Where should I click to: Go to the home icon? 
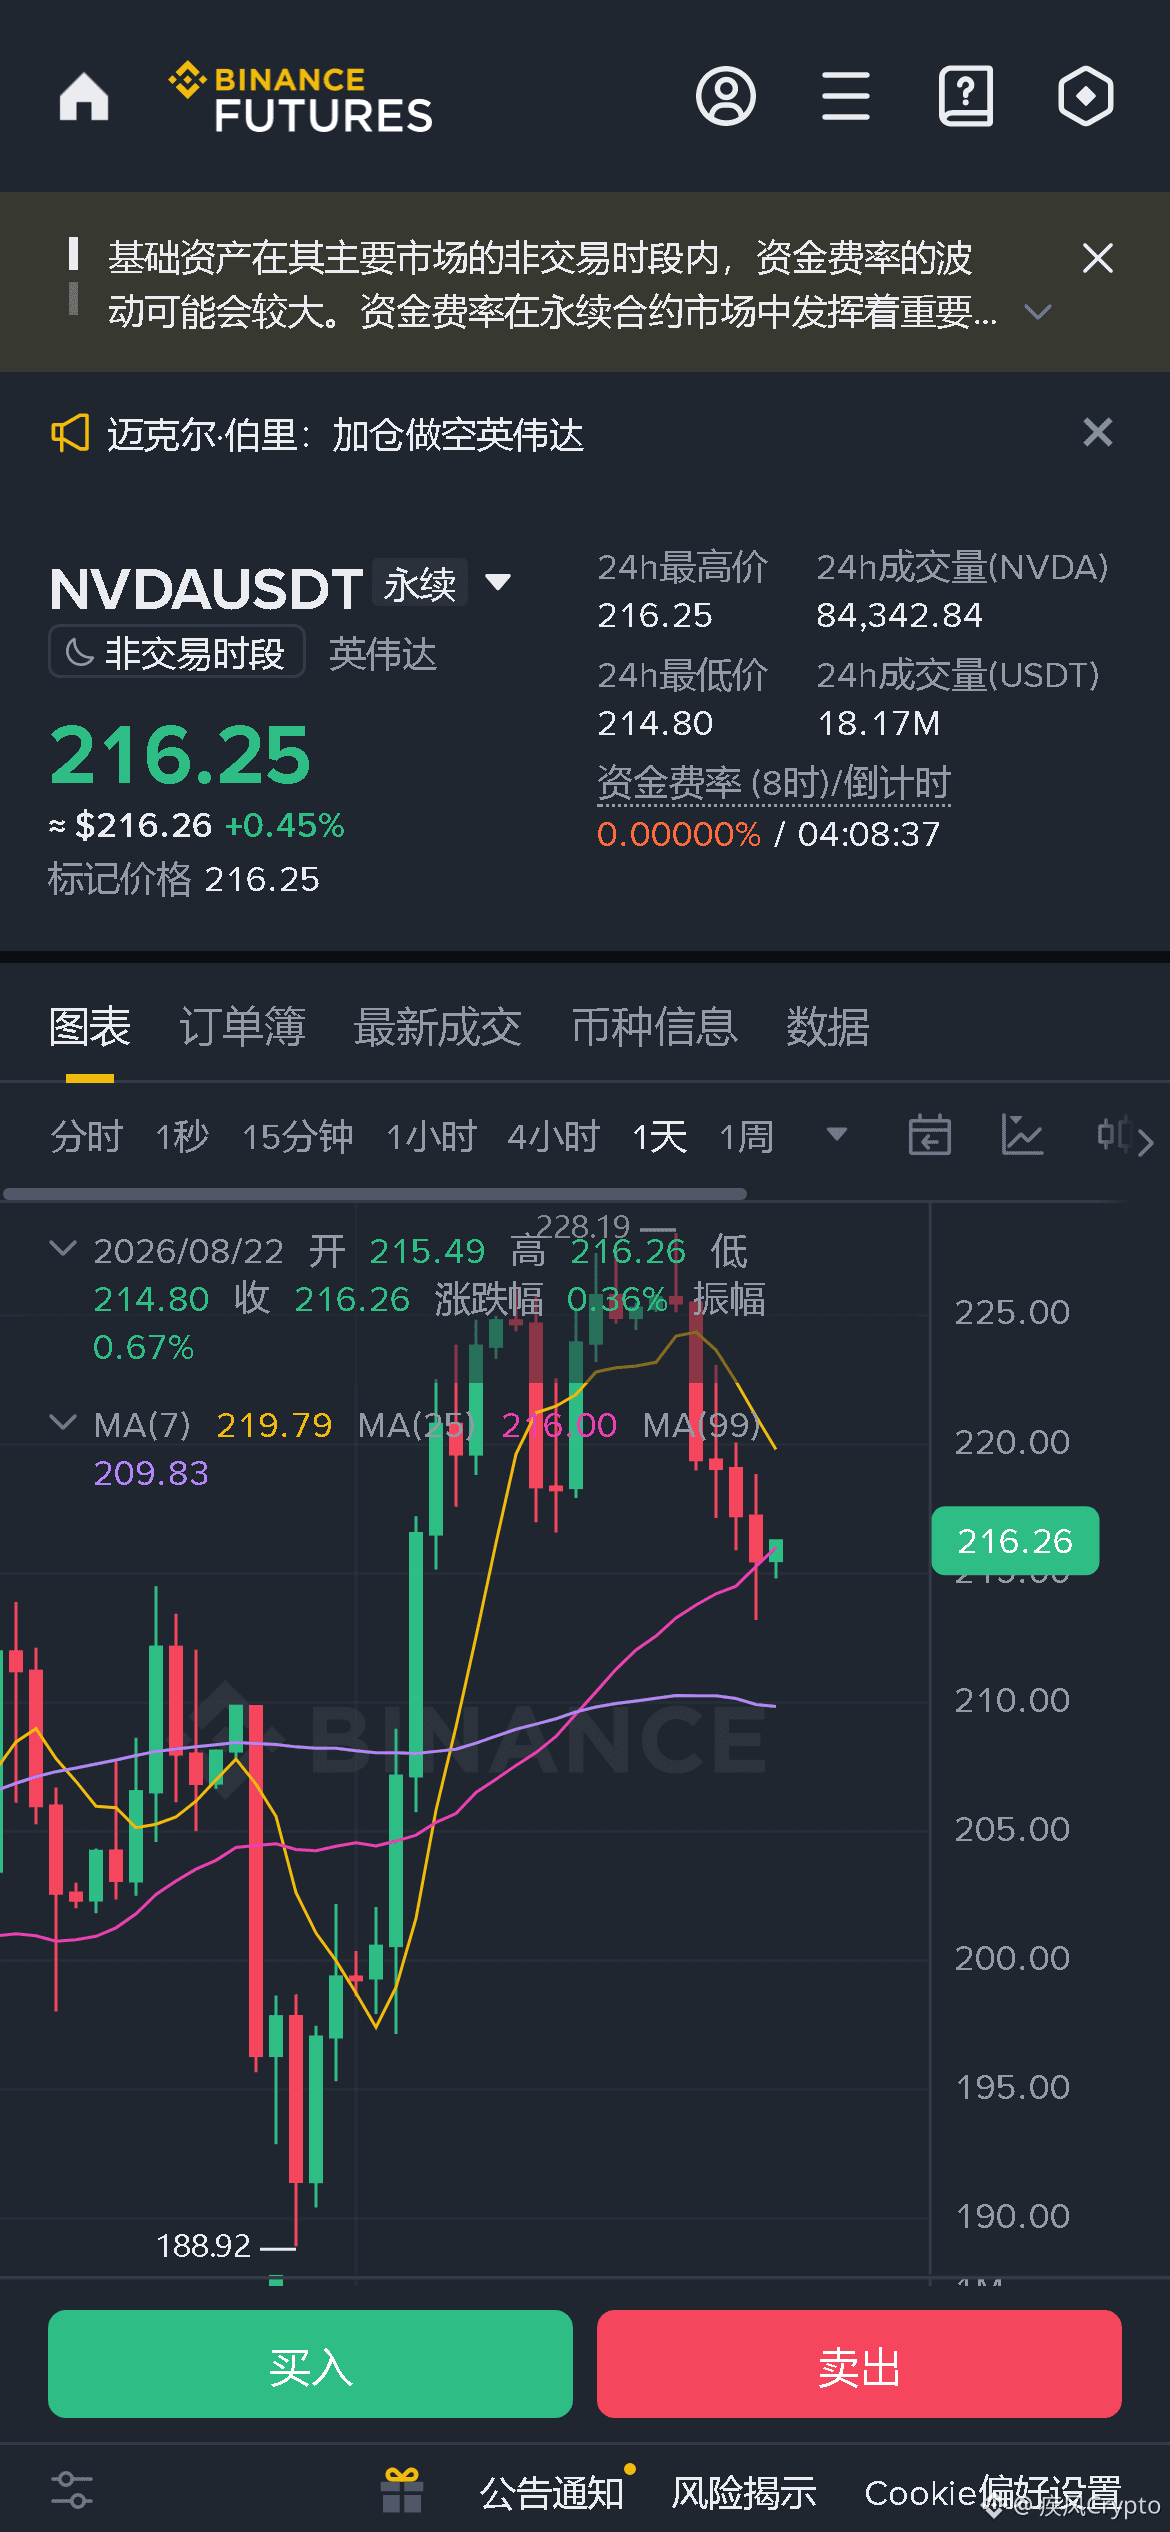(84, 97)
